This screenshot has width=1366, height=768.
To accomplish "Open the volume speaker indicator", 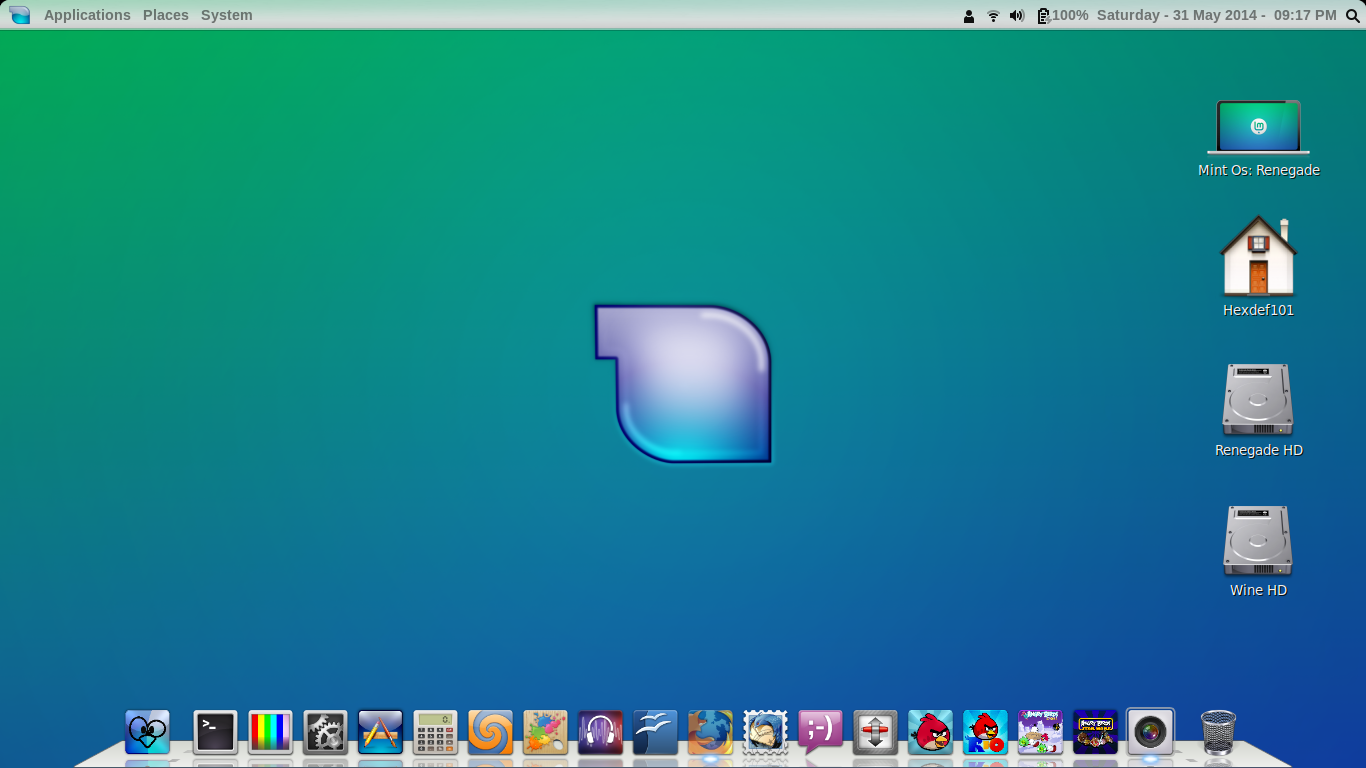I will (1017, 16).
